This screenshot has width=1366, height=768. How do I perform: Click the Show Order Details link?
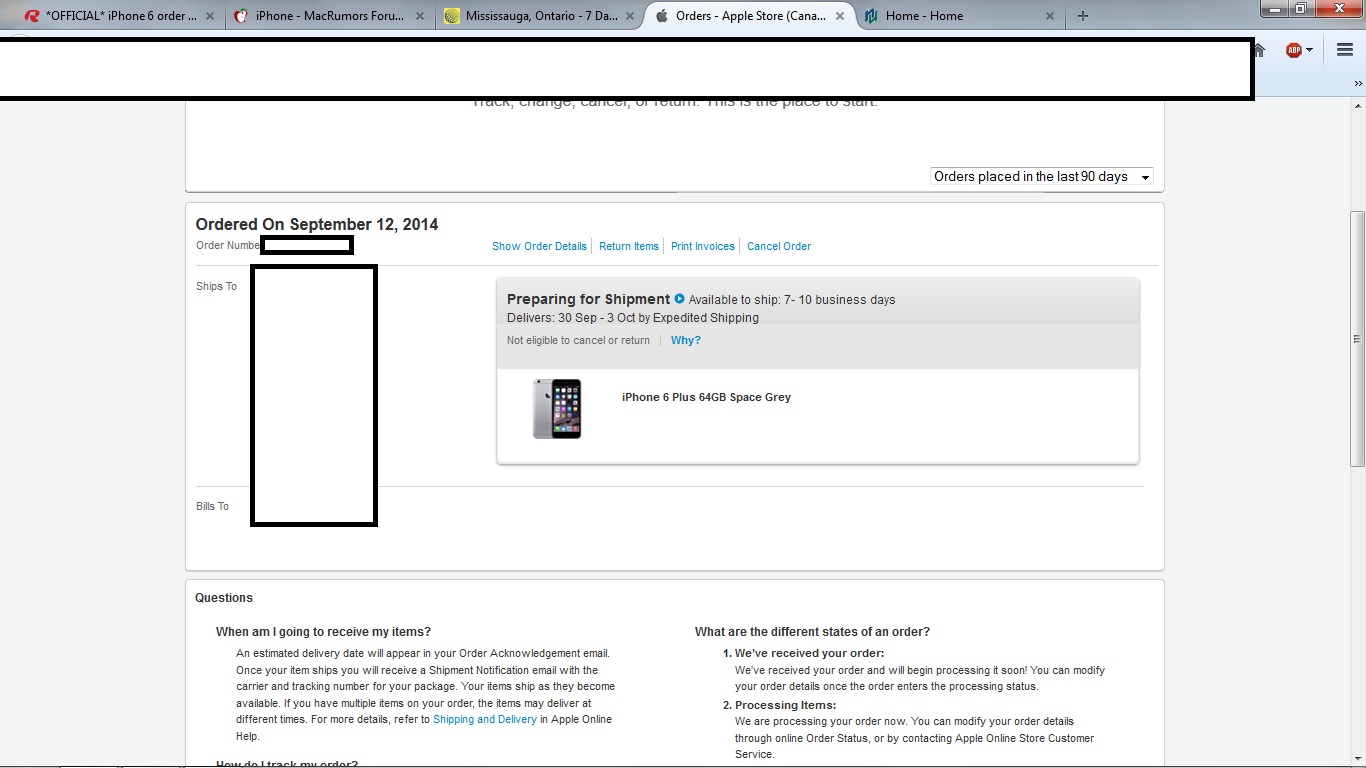[539, 246]
